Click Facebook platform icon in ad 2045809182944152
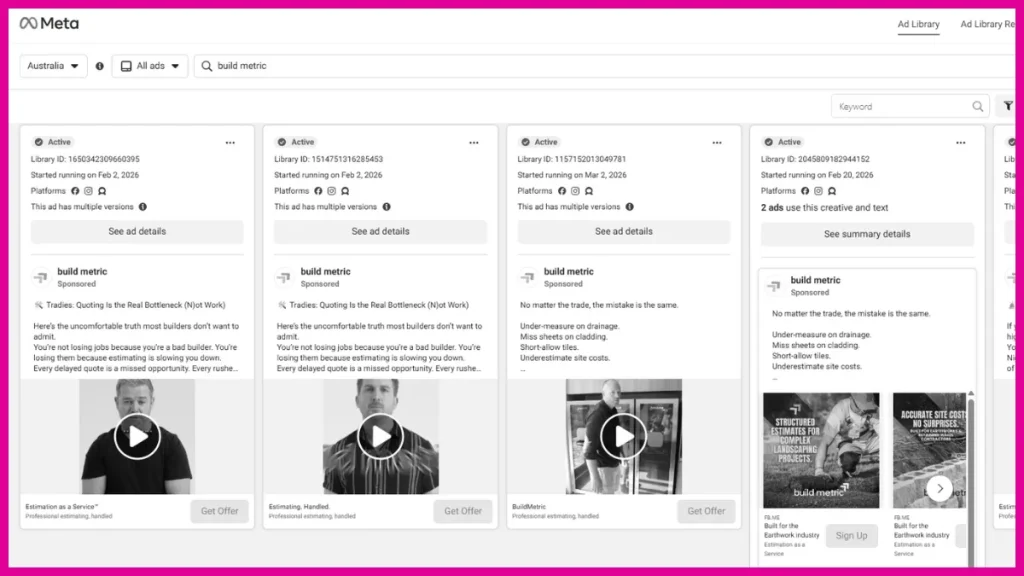The image size is (1024, 576). [x=805, y=191]
